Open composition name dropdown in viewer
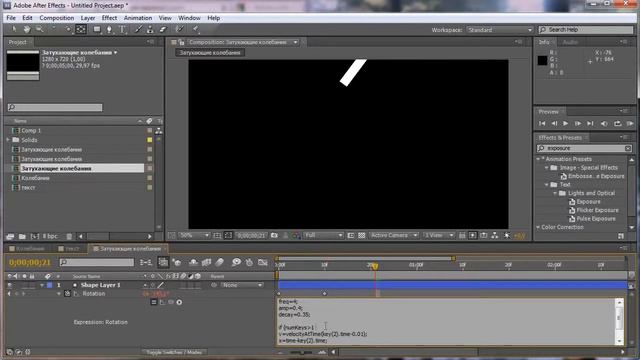This screenshot has height=360, width=640. [x=296, y=42]
